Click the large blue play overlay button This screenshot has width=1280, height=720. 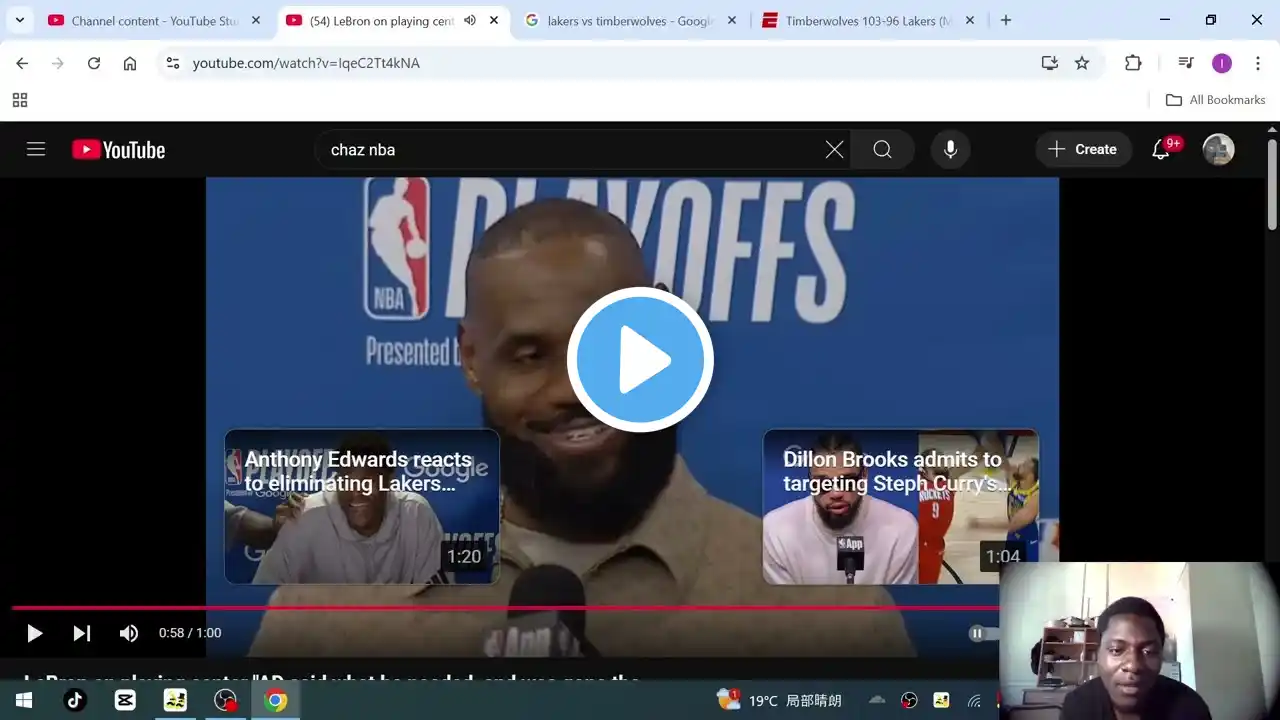[640, 360]
